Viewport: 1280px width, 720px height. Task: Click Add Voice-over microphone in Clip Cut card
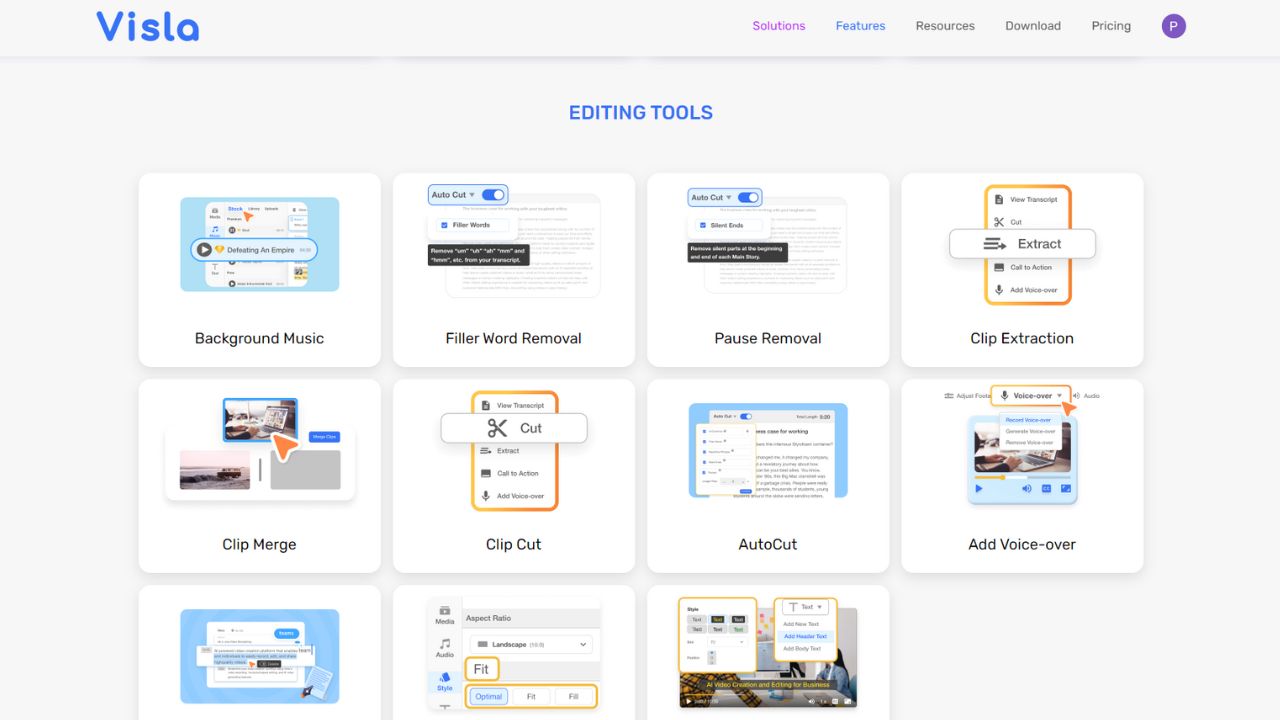click(486, 496)
